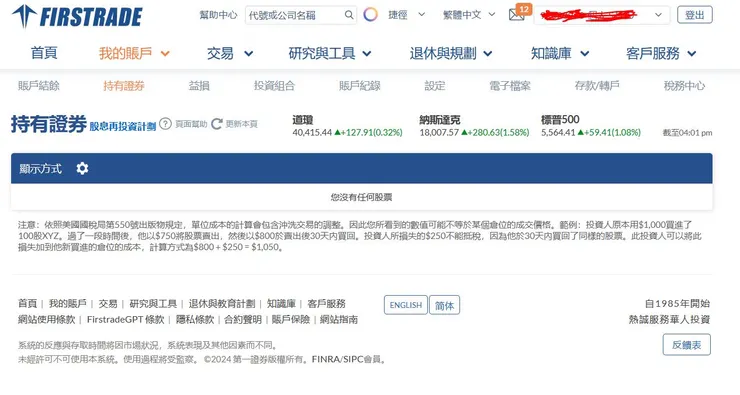Click the page help question mark icon
Screen dimensions: 740x395
(165, 124)
